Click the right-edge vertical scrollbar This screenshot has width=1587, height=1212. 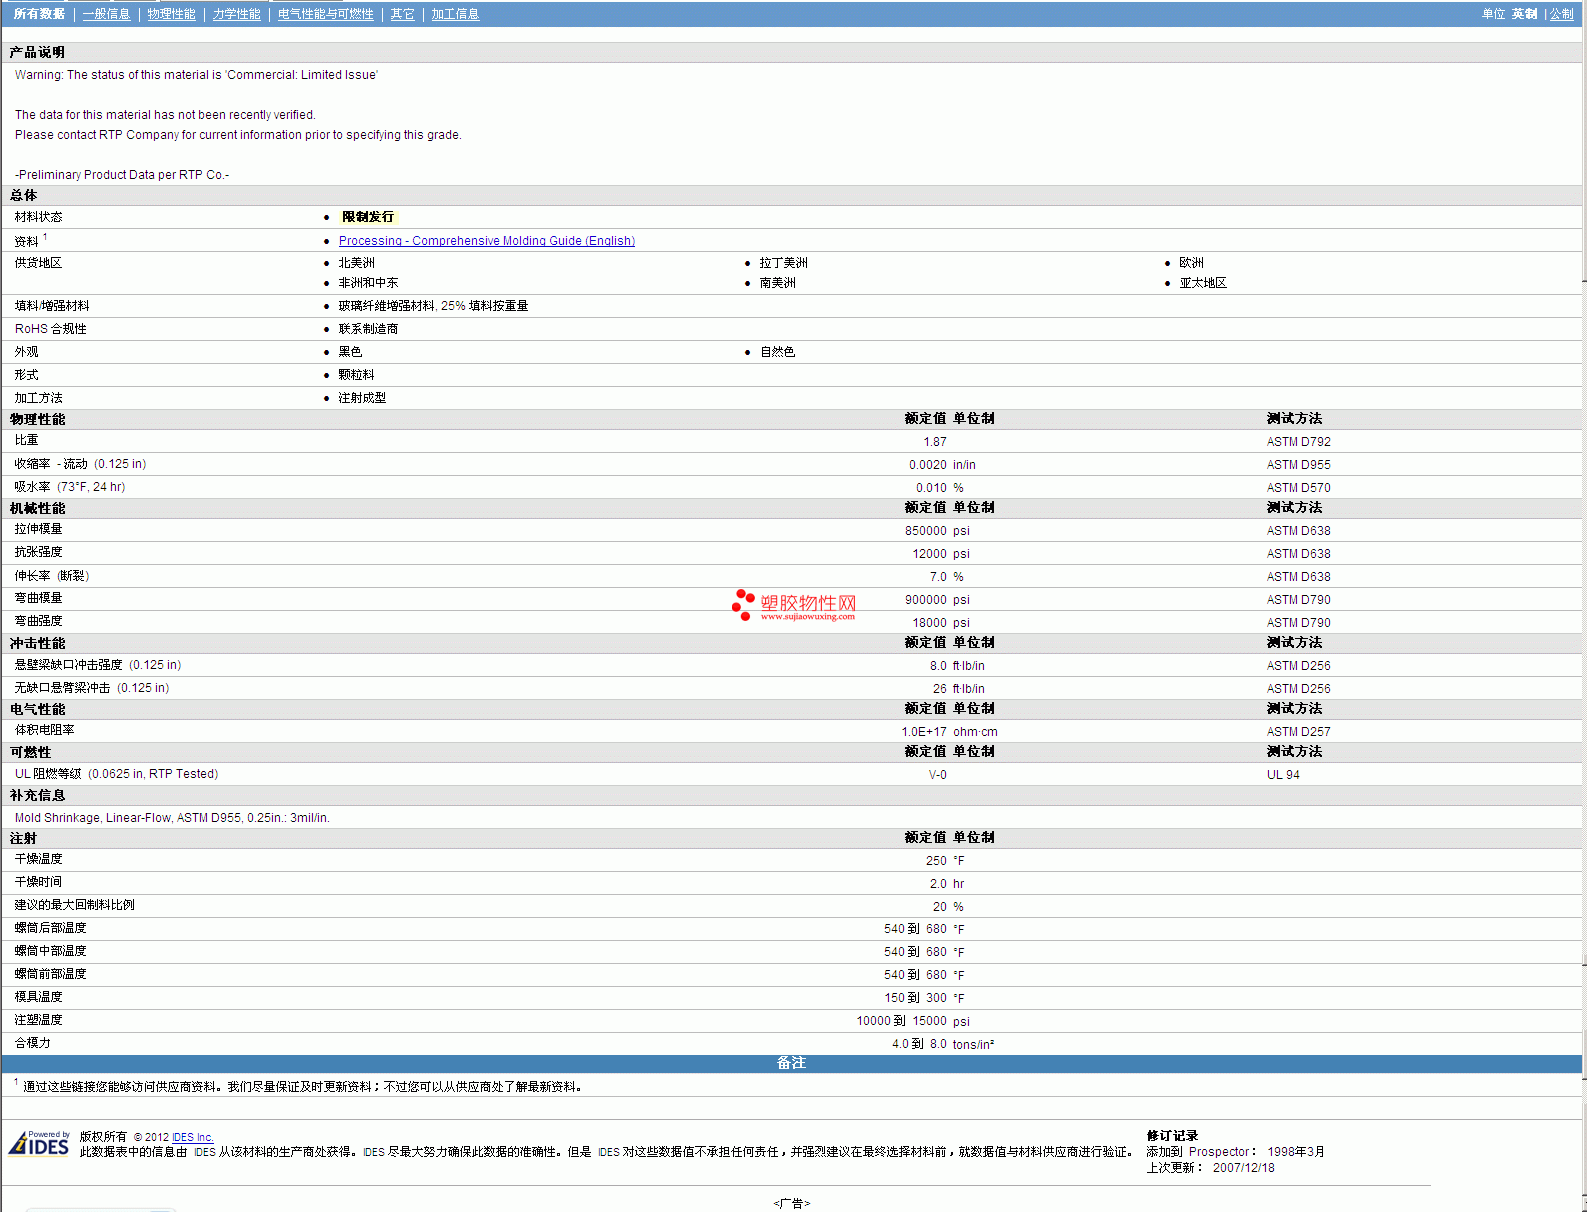[1583, 600]
